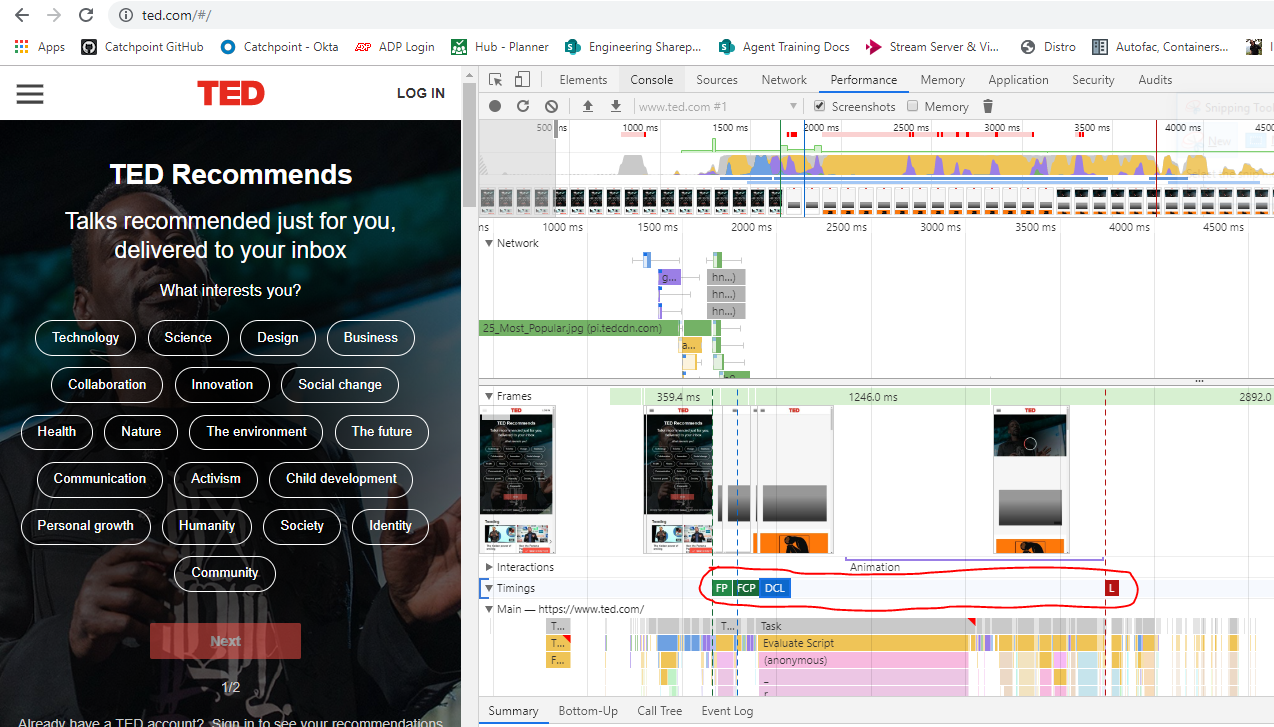1274x727 pixels.
Task: Toggle the Science interest pill
Action: [188, 337]
